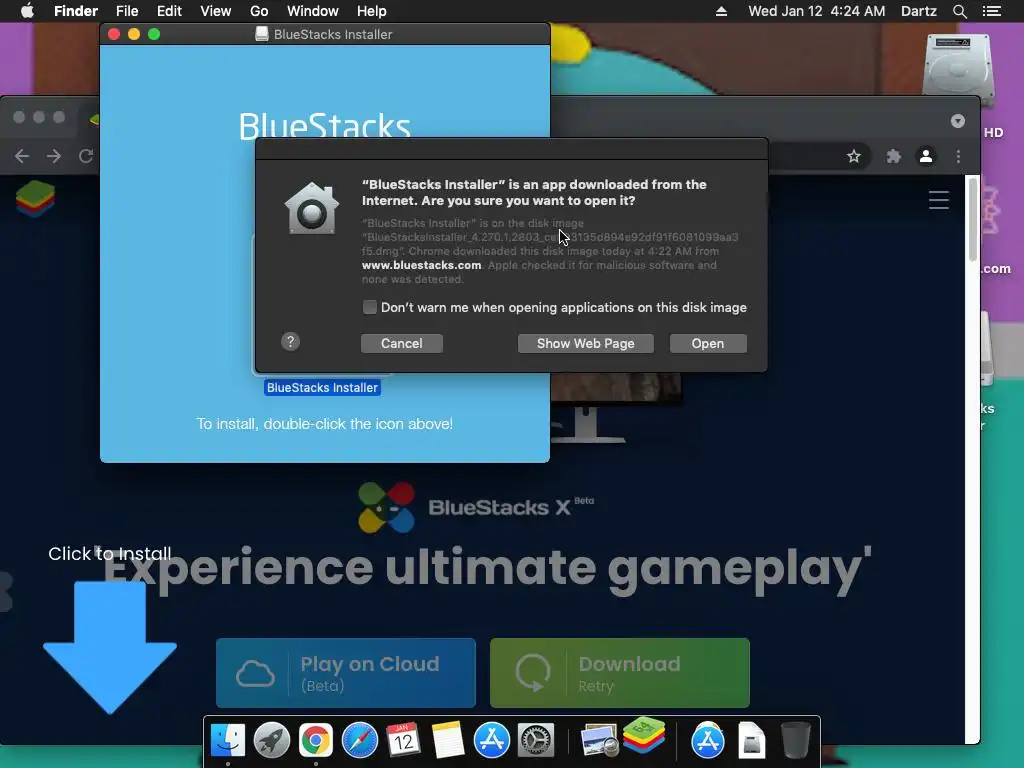Click BlueStacks logo on webpage
Image resolution: width=1024 pixels, height=768 pixels.
[35, 199]
